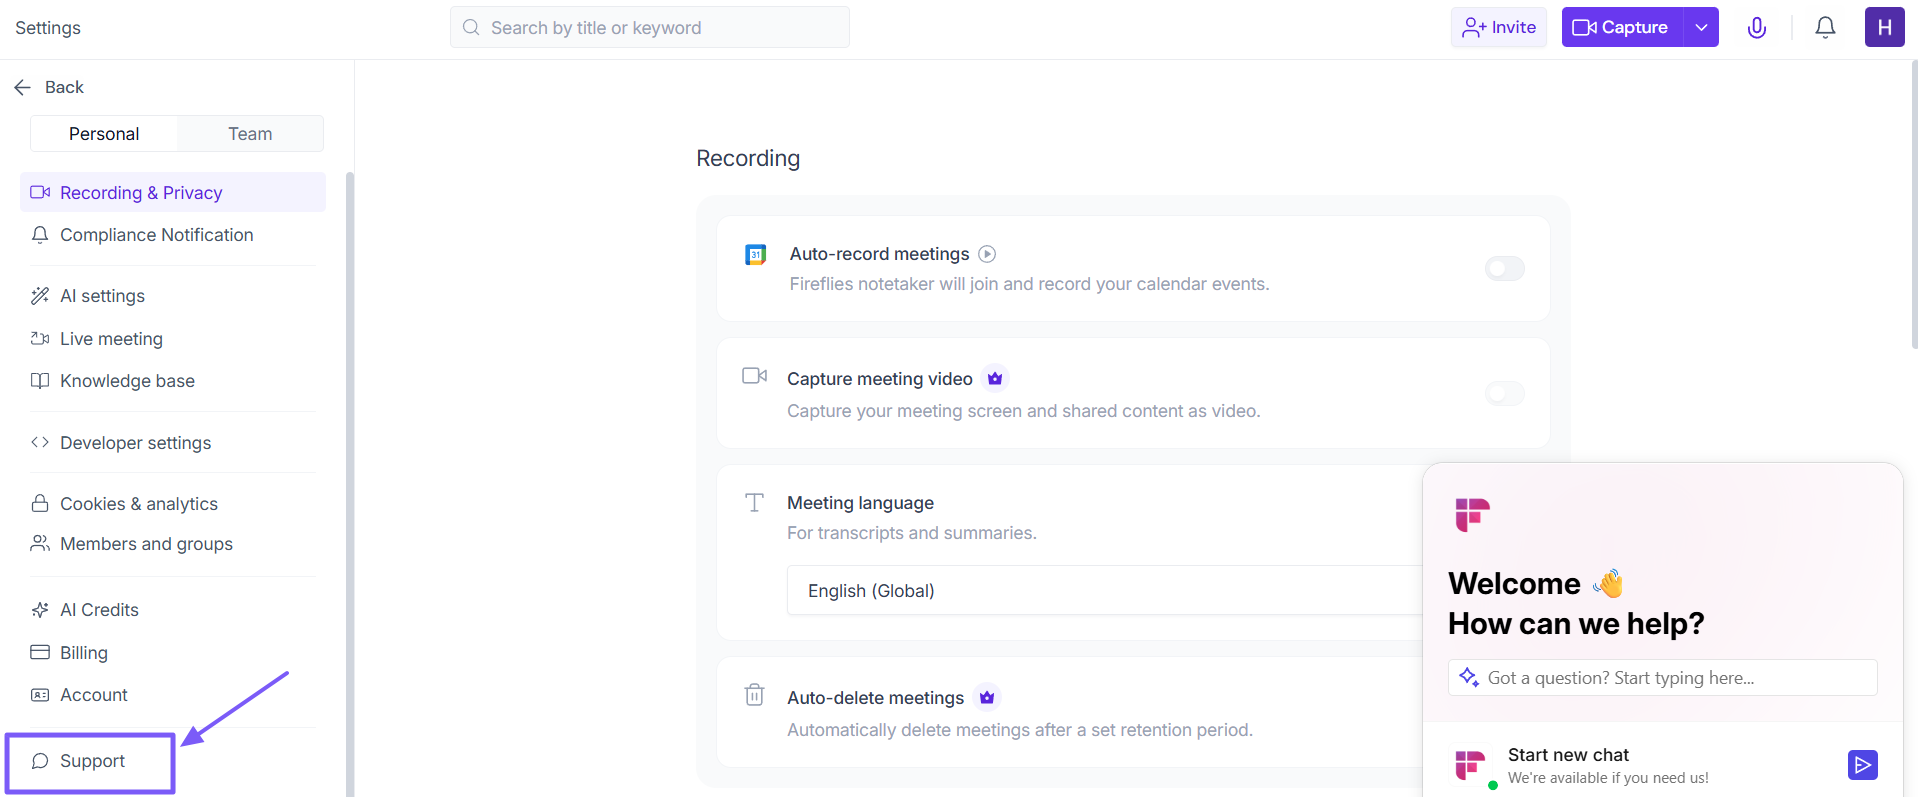Open Recording & Privacy settings
This screenshot has height=797, width=1918.
point(173,192)
